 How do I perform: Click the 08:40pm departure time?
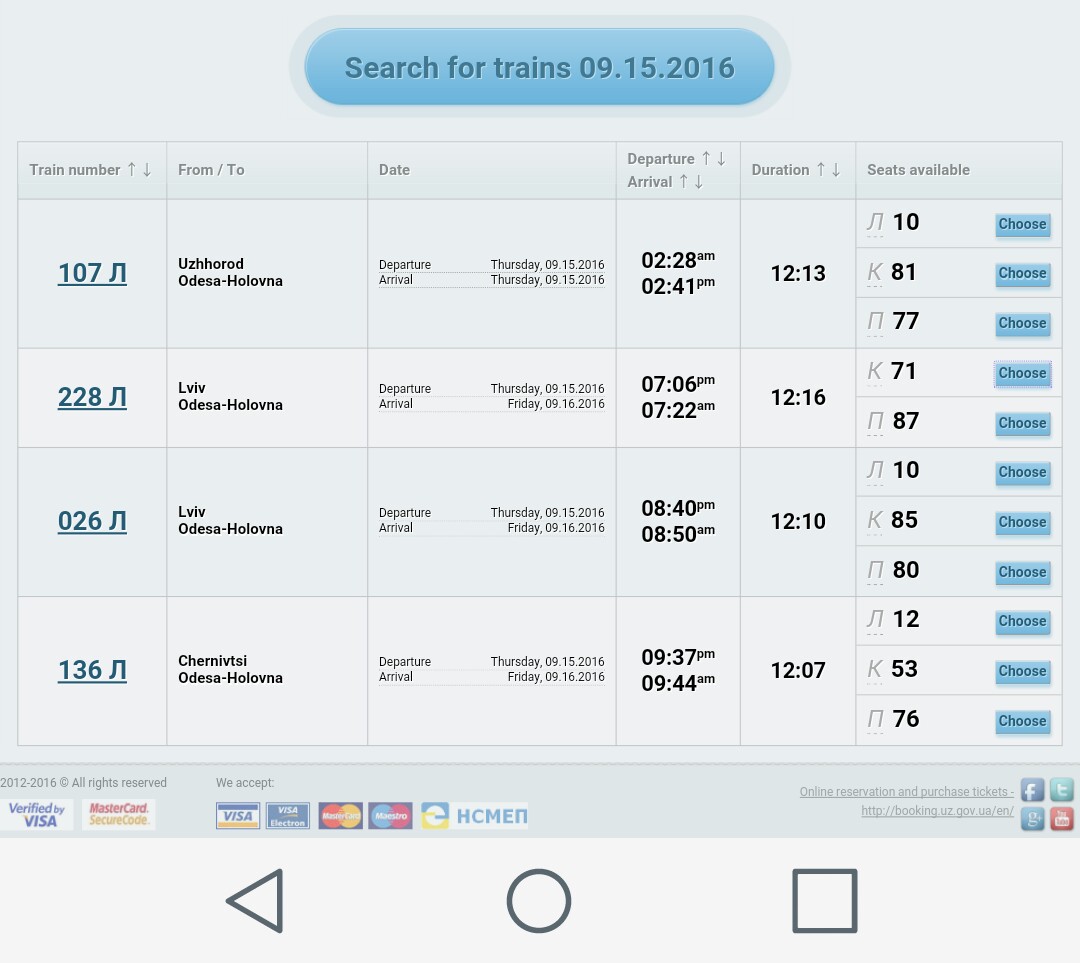click(678, 508)
